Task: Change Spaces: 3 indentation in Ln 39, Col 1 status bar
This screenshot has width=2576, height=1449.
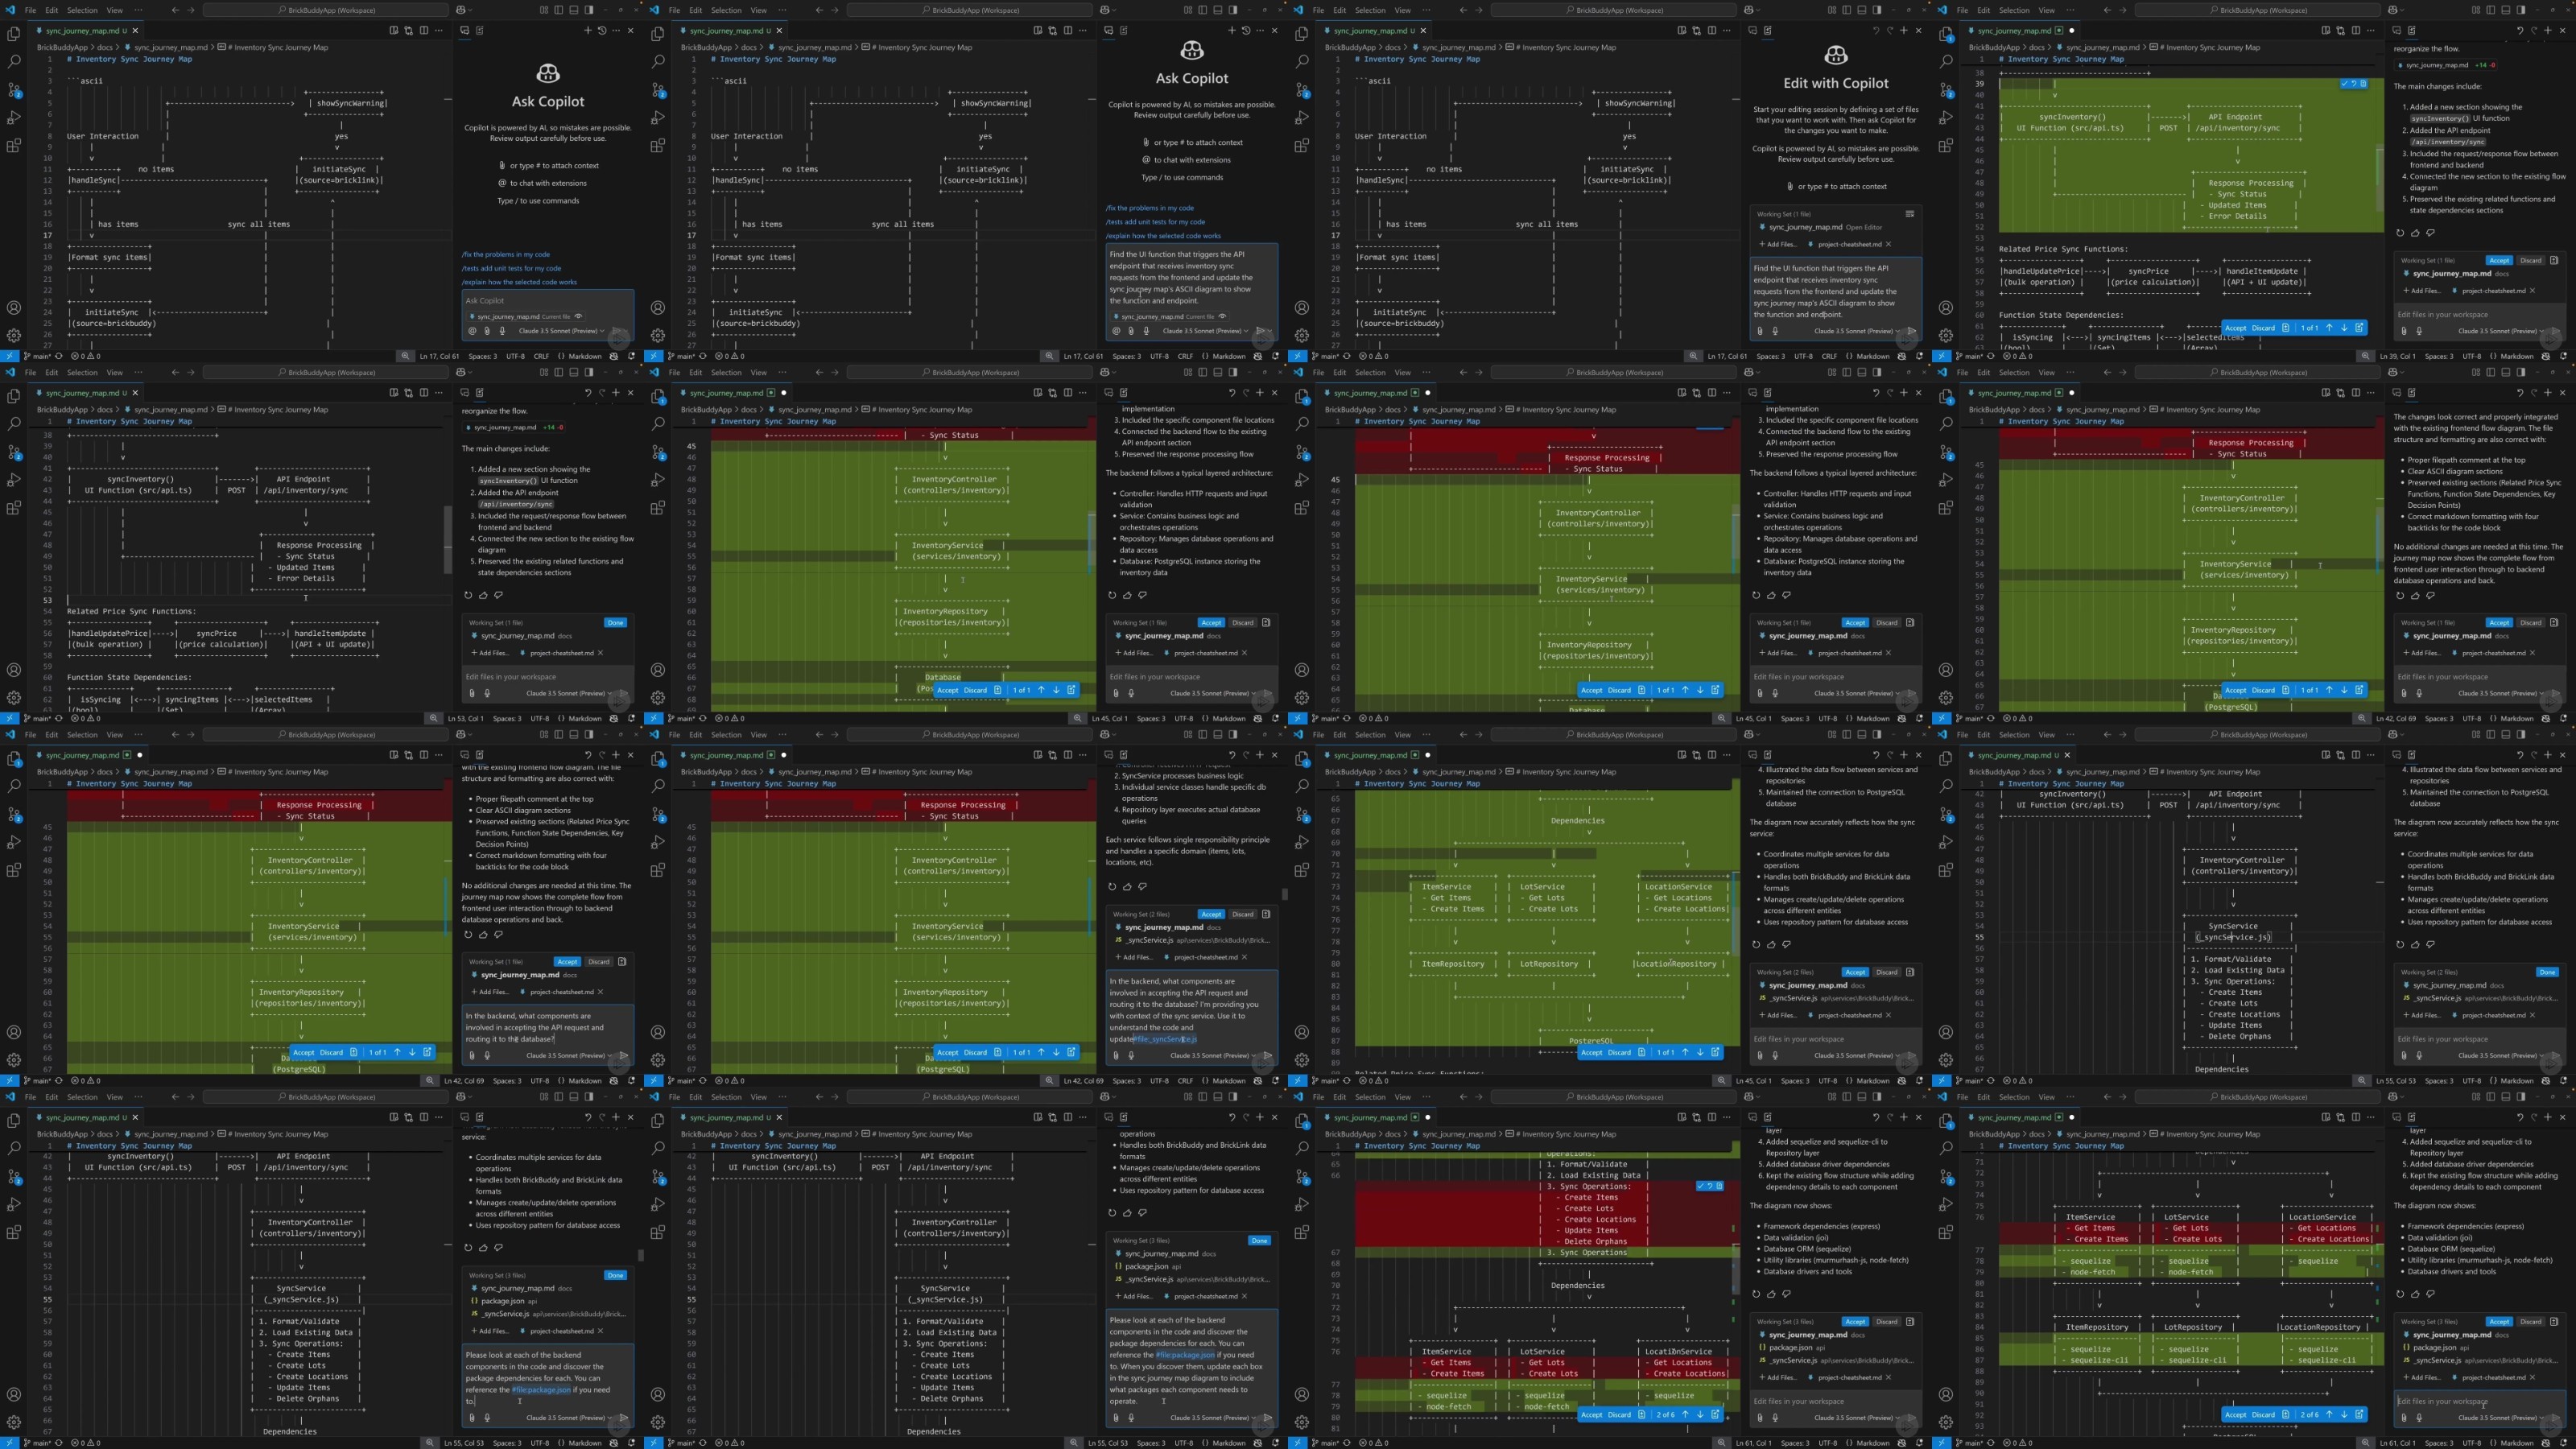Action: (x=2438, y=356)
